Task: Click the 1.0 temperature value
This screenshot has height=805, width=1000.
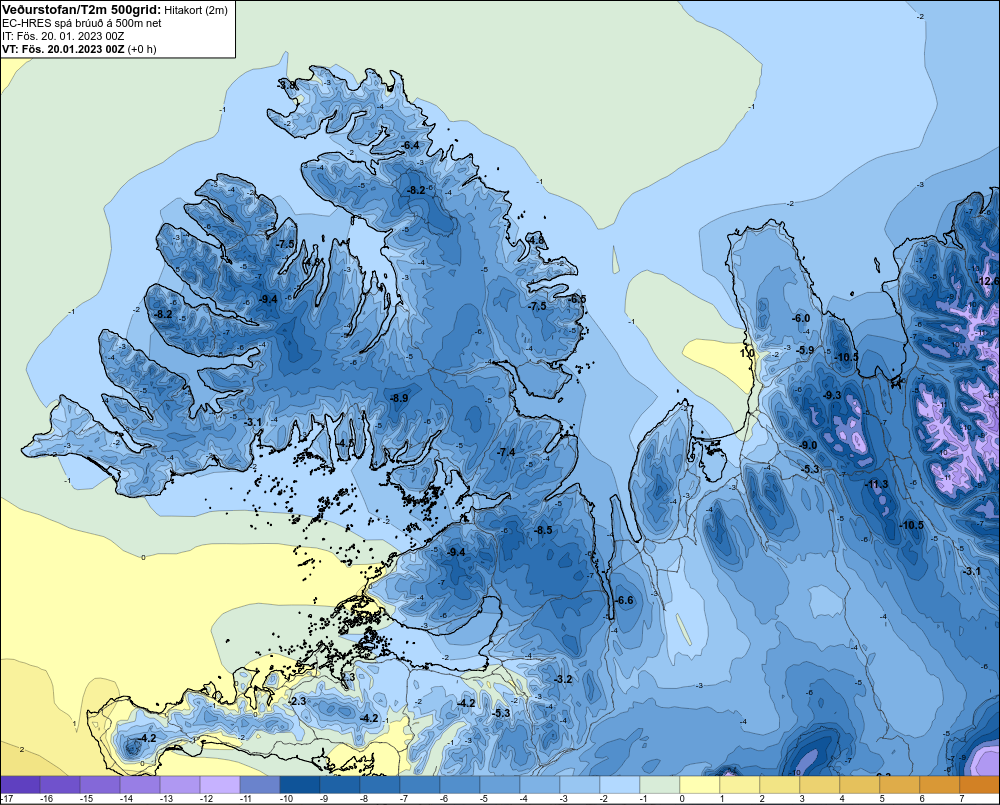Action: pyautogui.click(x=747, y=353)
